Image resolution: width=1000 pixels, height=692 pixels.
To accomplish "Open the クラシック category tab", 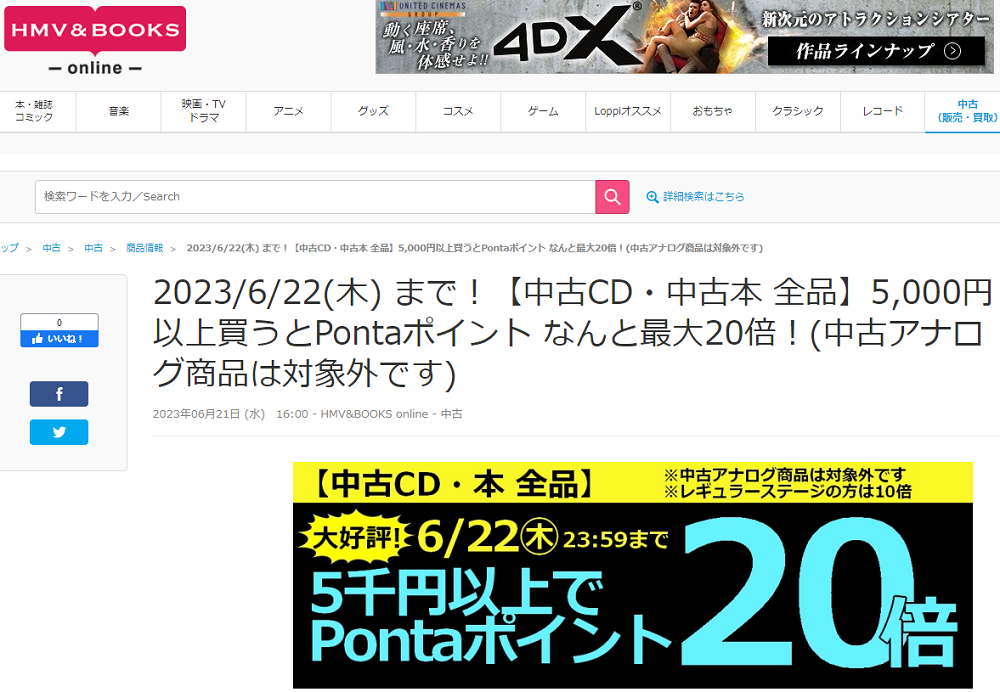I will pyautogui.click(x=798, y=111).
